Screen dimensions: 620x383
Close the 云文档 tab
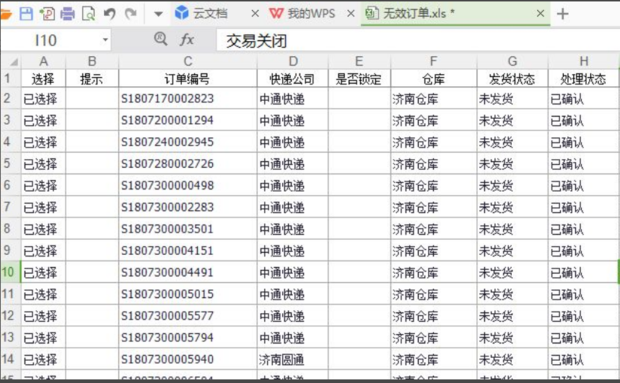(x=255, y=14)
